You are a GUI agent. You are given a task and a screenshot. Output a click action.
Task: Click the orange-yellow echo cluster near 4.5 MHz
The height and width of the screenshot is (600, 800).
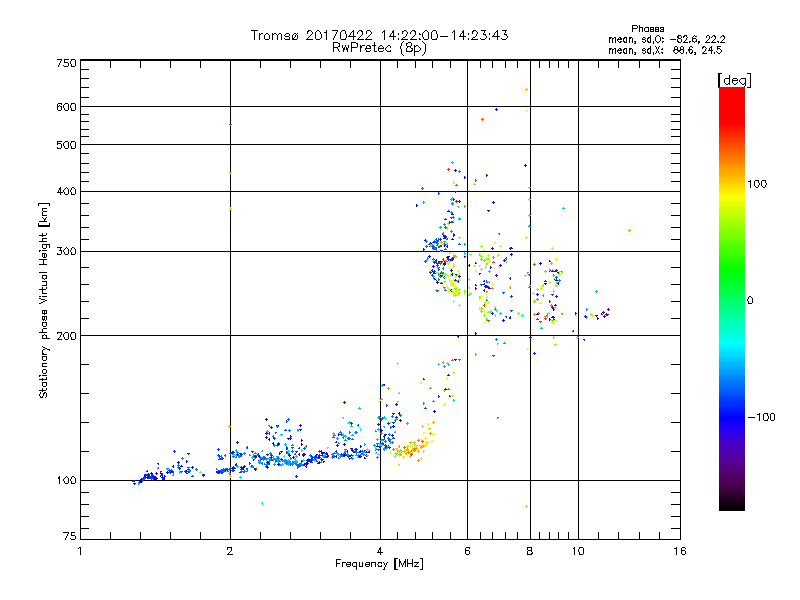pyautogui.click(x=411, y=449)
